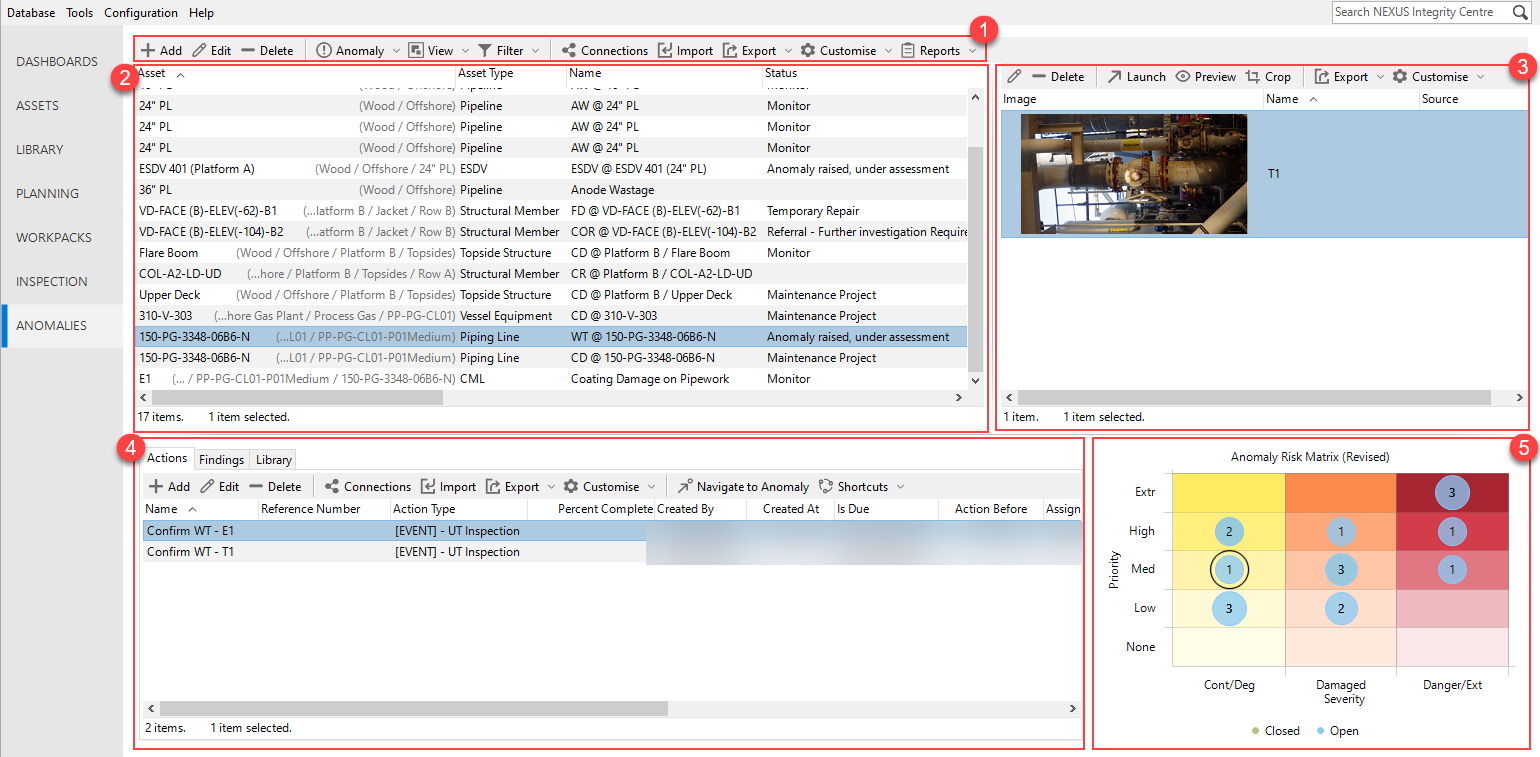Select the "ESDV @ ESDV 401 (24" PL)" row
Viewport: 1540px width, 757px height.
[552, 169]
